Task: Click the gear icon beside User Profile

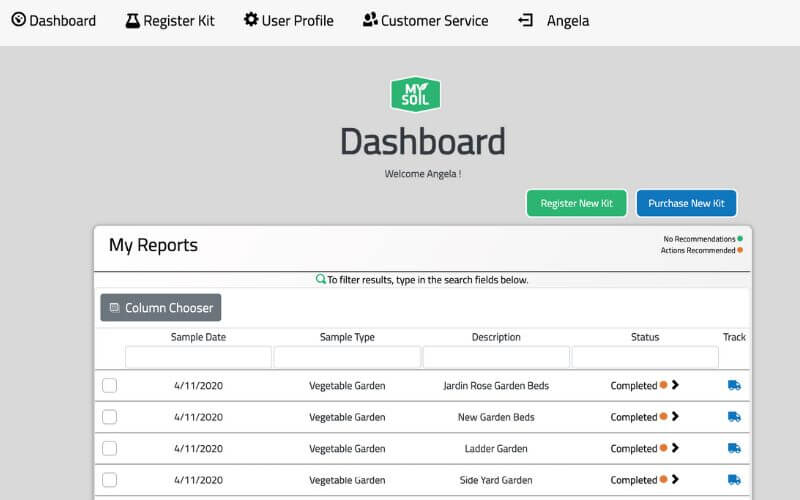Action: click(x=251, y=20)
